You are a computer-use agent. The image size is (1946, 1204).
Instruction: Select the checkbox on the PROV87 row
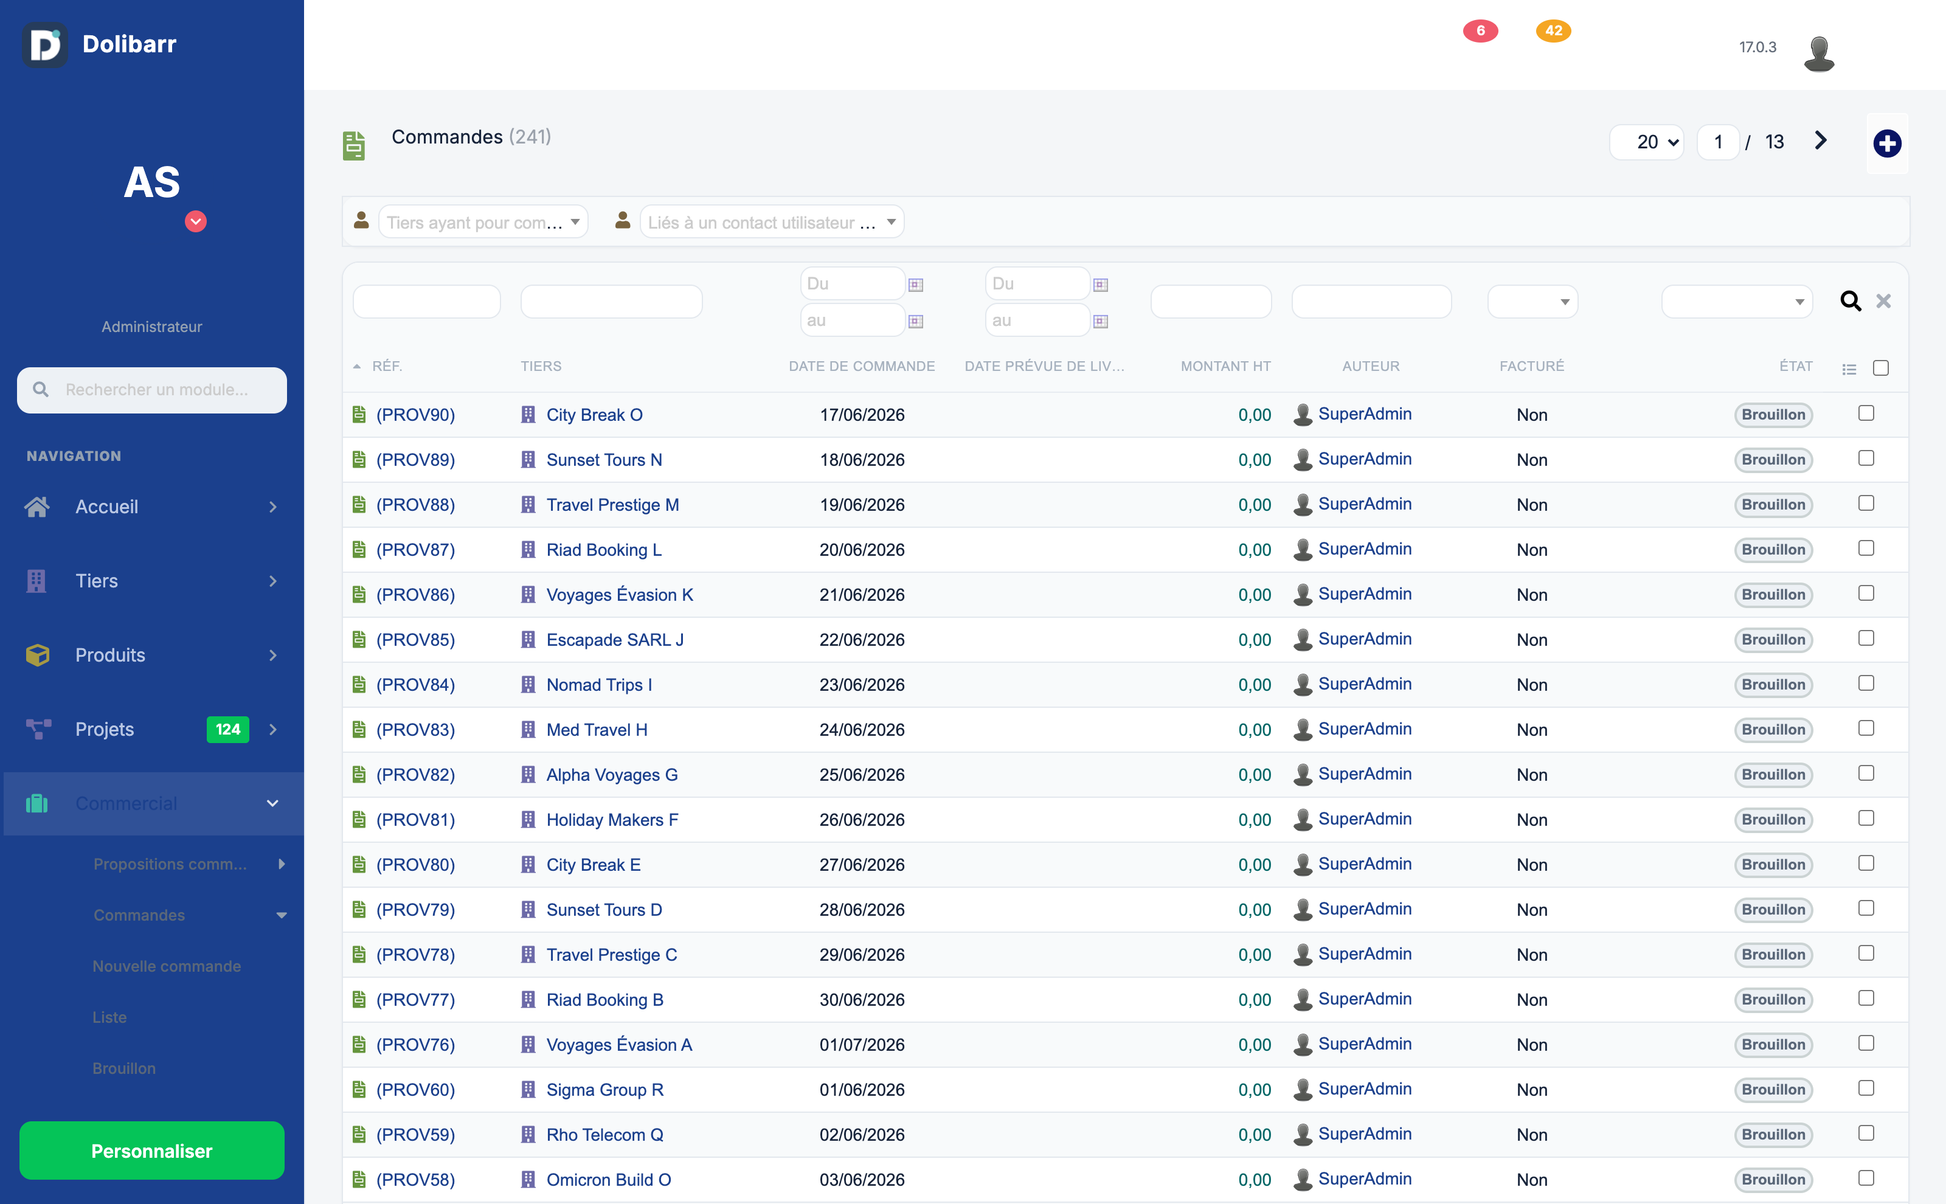pyautogui.click(x=1866, y=548)
